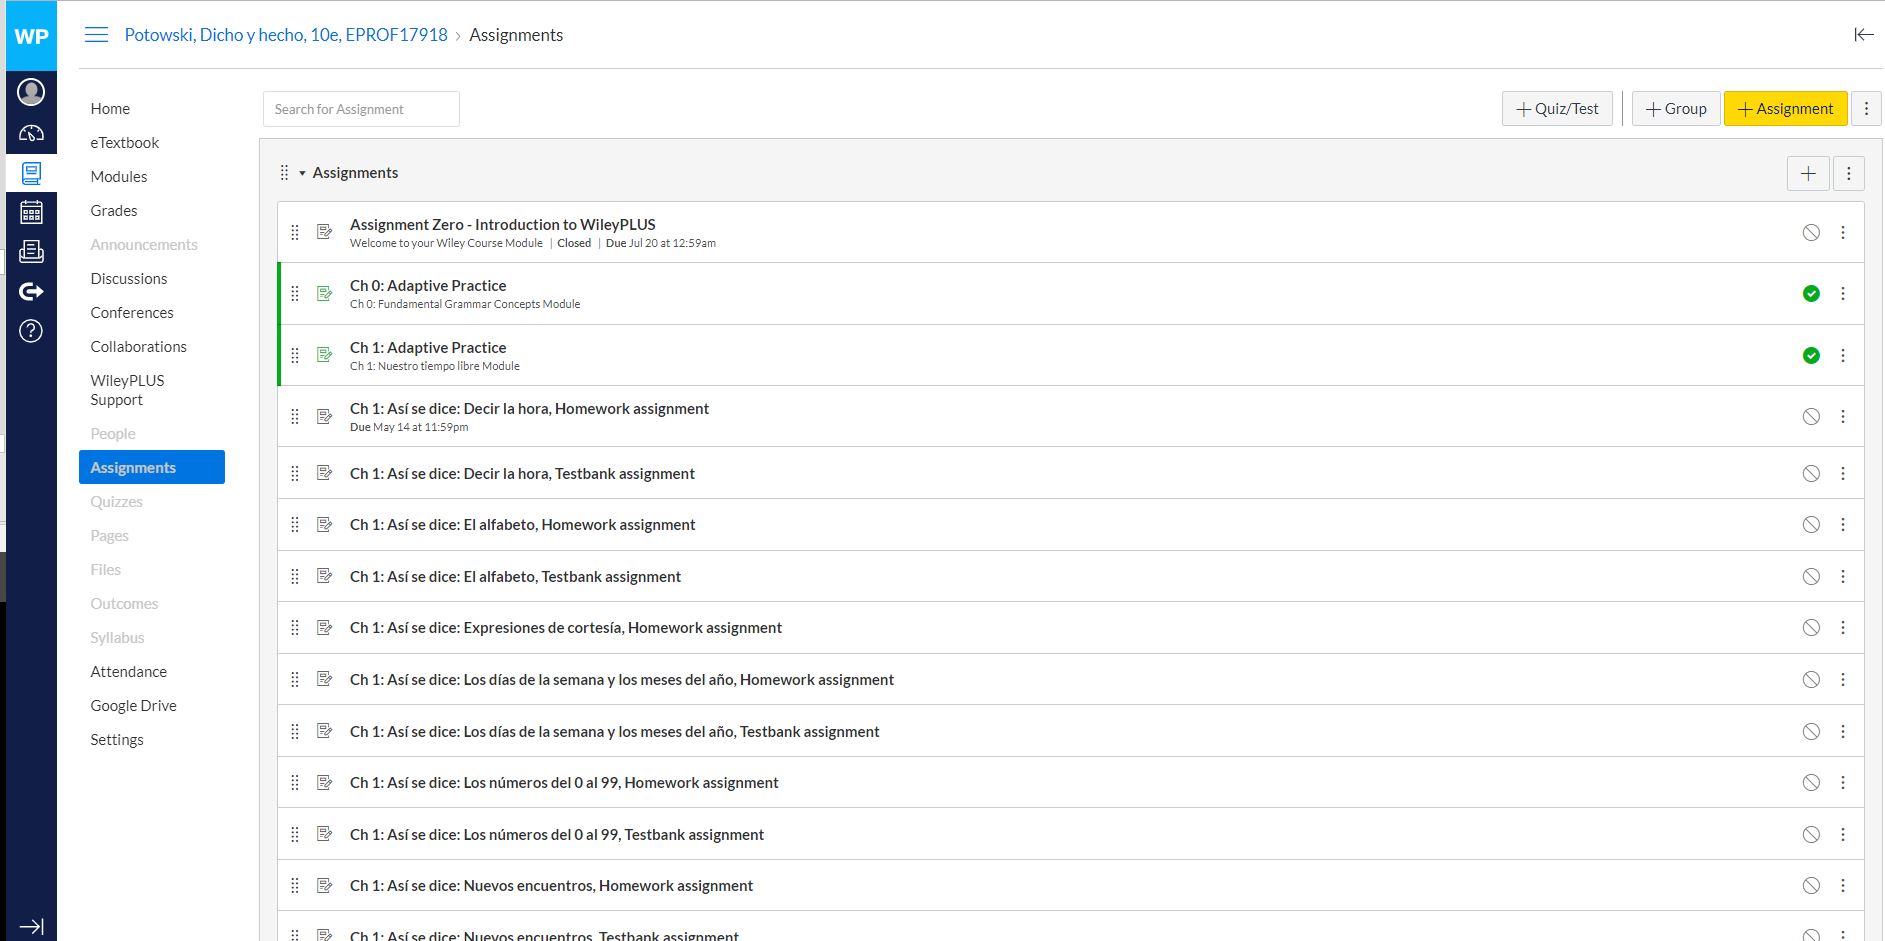Publish El alfabeto, Homework assignment
The height and width of the screenshot is (941, 1885).
[x=1811, y=525]
